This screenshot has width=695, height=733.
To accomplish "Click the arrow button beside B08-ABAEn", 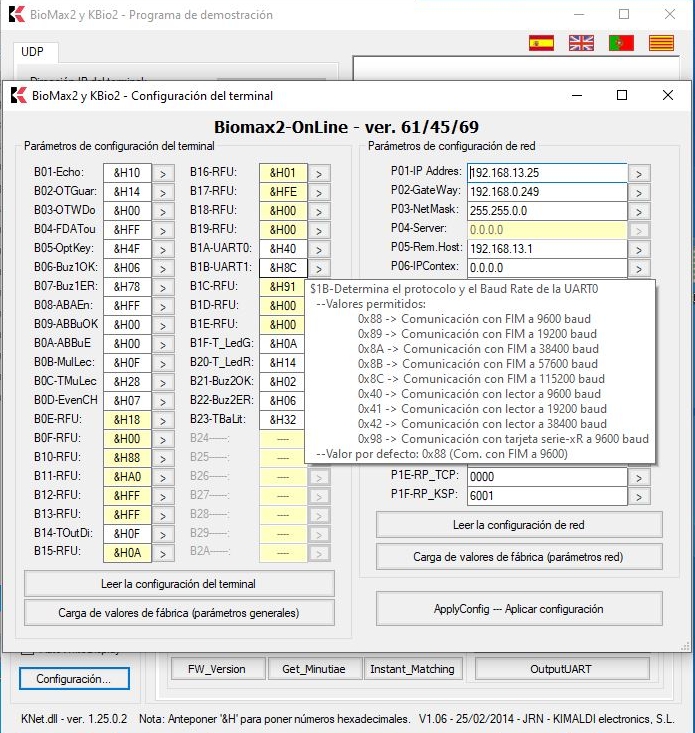I will click(163, 307).
